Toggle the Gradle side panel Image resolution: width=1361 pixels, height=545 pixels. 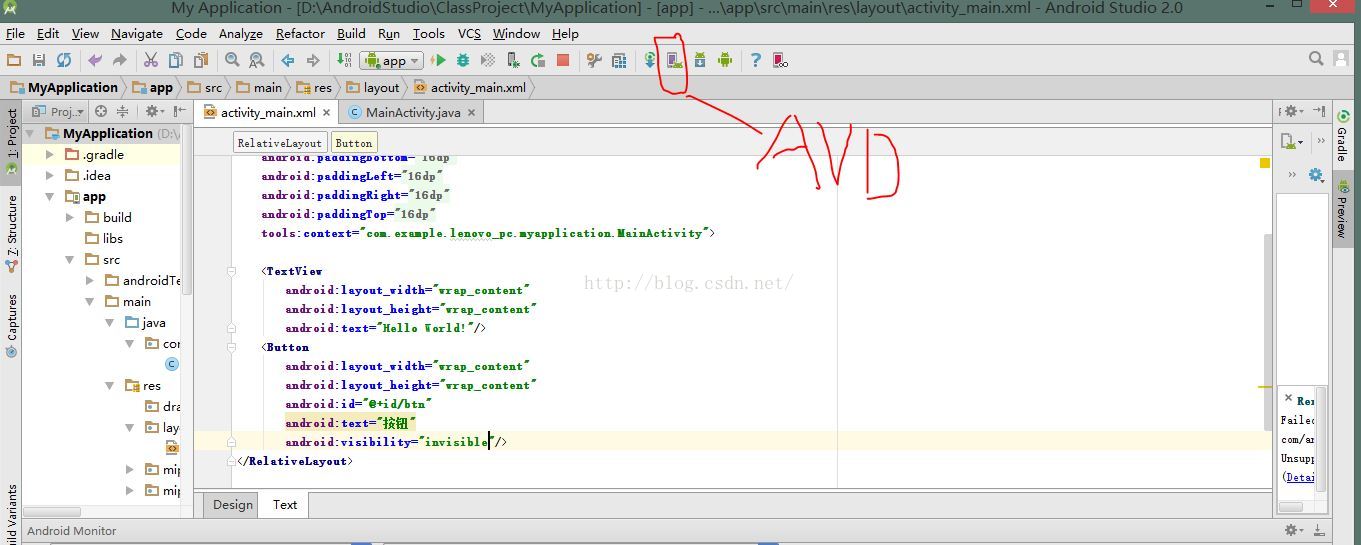click(1342, 138)
